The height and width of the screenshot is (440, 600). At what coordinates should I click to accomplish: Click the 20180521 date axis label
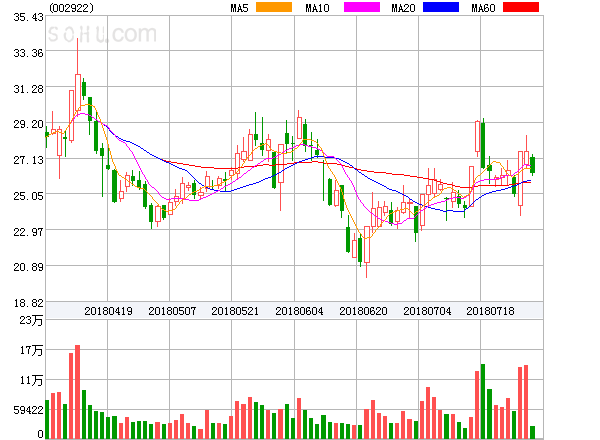click(x=235, y=311)
